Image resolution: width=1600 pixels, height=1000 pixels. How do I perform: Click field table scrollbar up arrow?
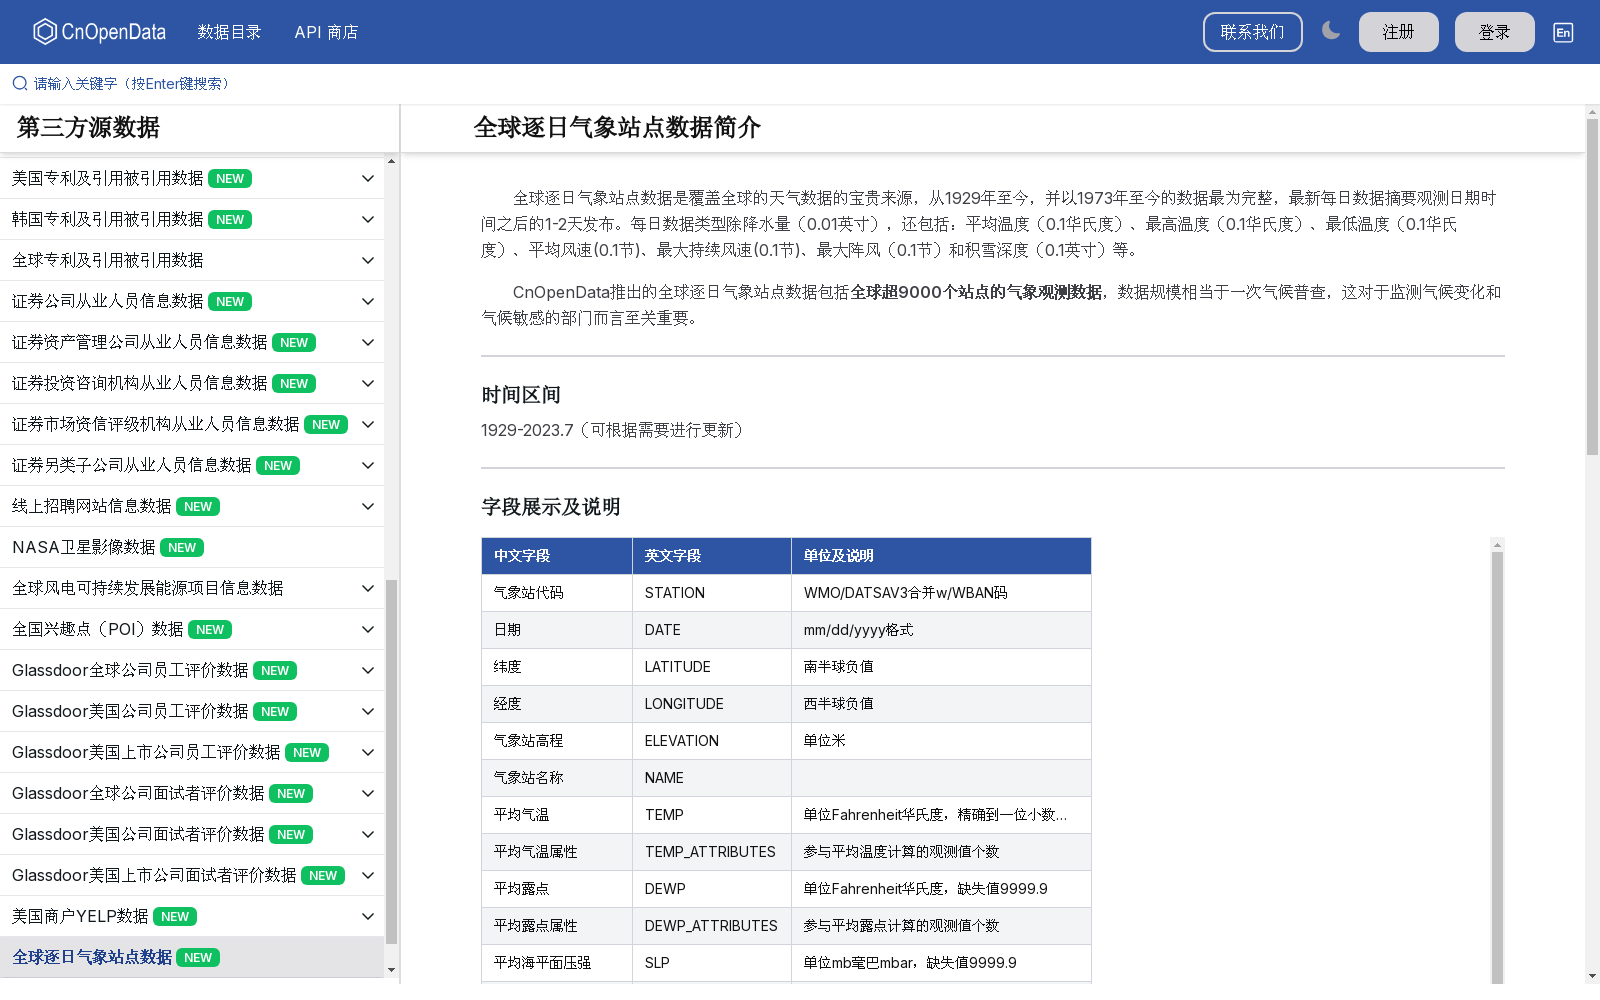coord(1497,545)
